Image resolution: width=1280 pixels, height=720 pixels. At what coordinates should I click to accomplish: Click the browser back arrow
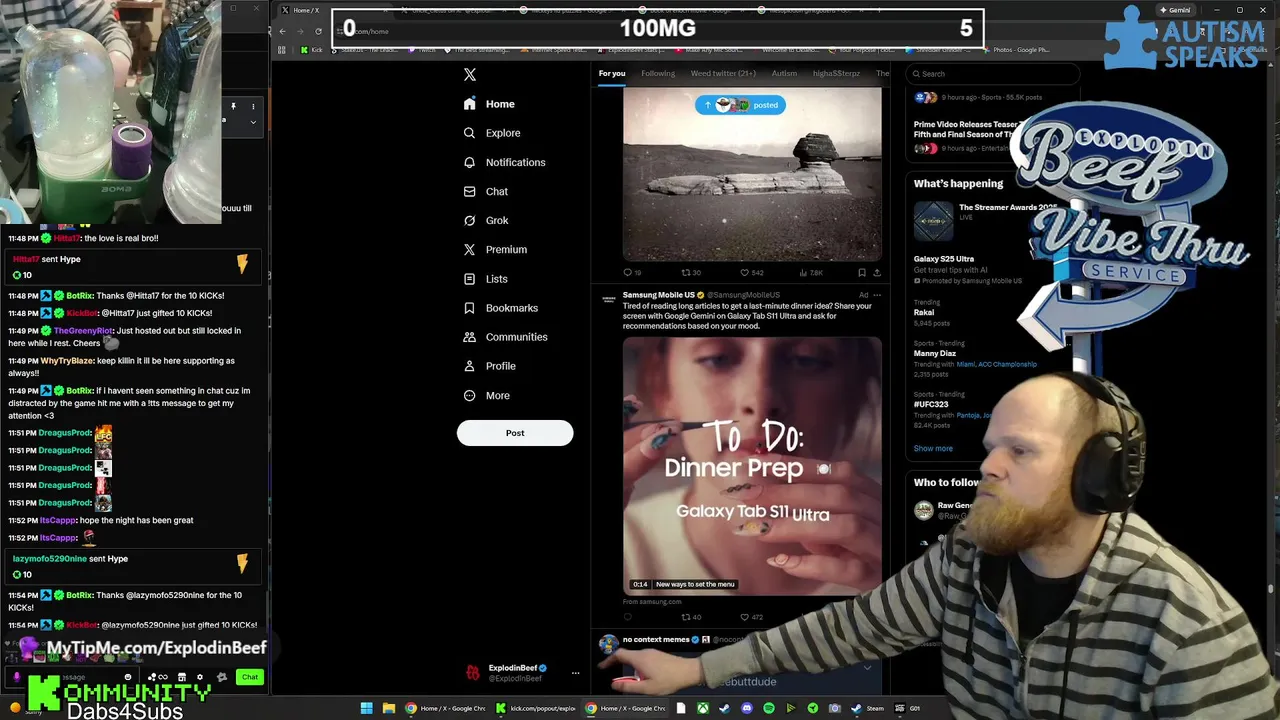pos(282,31)
